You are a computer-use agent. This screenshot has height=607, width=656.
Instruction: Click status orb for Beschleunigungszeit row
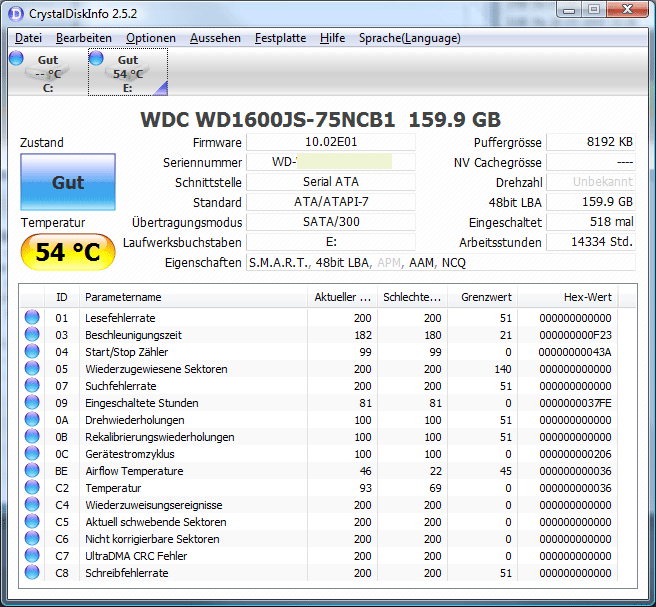point(32,334)
